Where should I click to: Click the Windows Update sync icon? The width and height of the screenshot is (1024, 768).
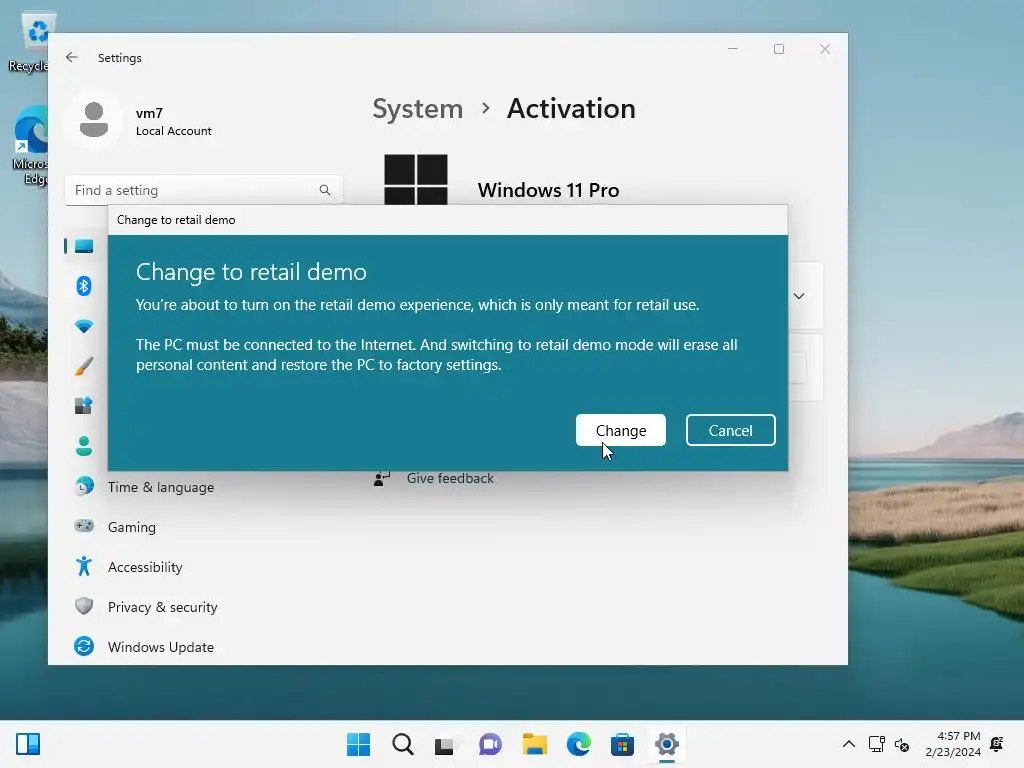coord(84,646)
